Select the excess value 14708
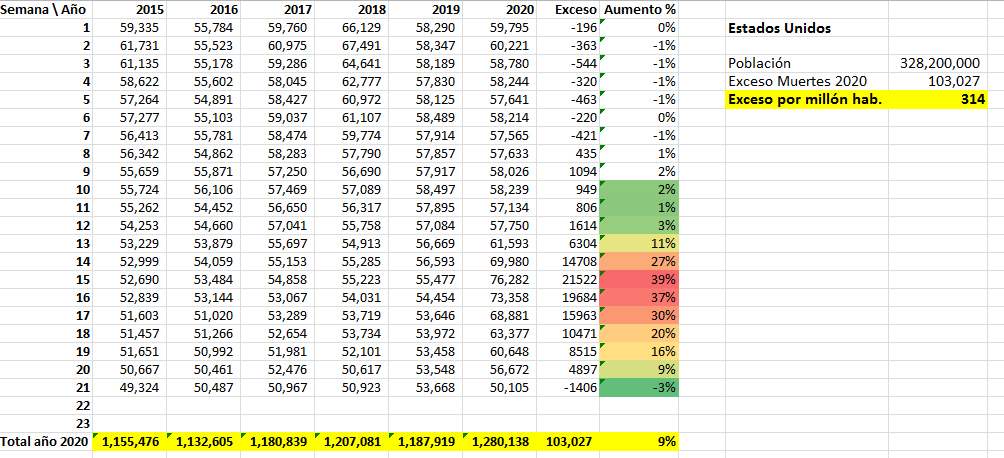The width and height of the screenshot is (1004, 458). [x=568, y=261]
